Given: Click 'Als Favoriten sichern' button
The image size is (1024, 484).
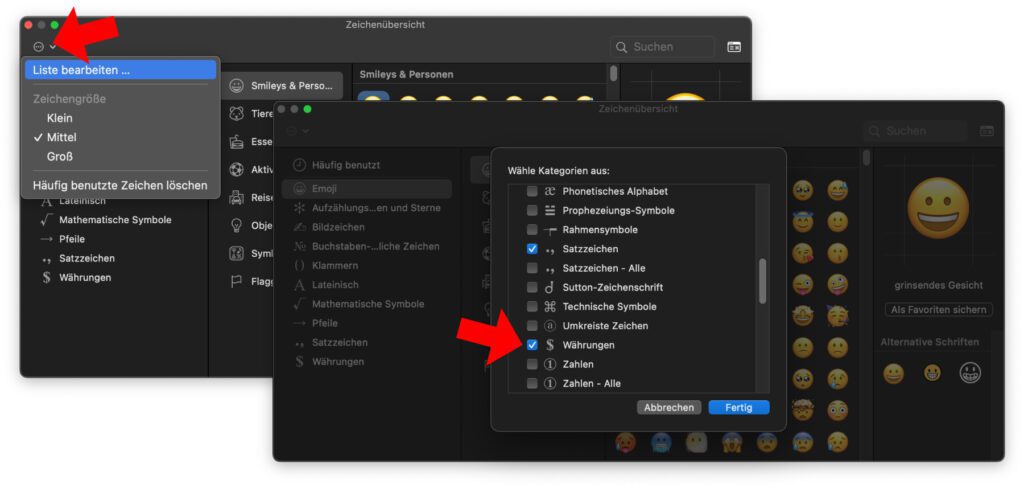Looking at the screenshot, I should (x=938, y=310).
